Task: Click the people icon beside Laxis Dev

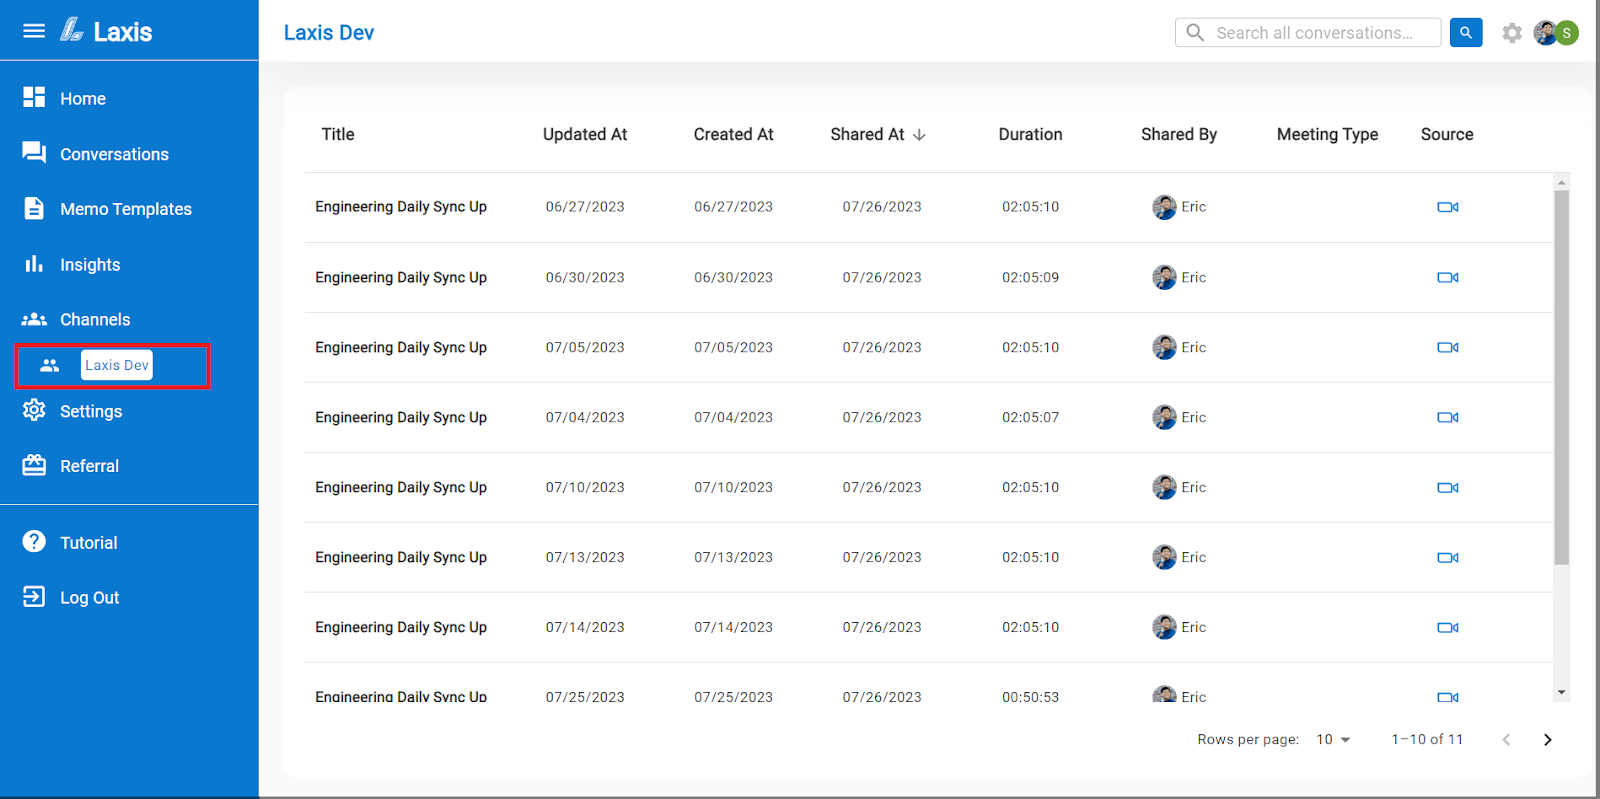Action: click(50, 366)
